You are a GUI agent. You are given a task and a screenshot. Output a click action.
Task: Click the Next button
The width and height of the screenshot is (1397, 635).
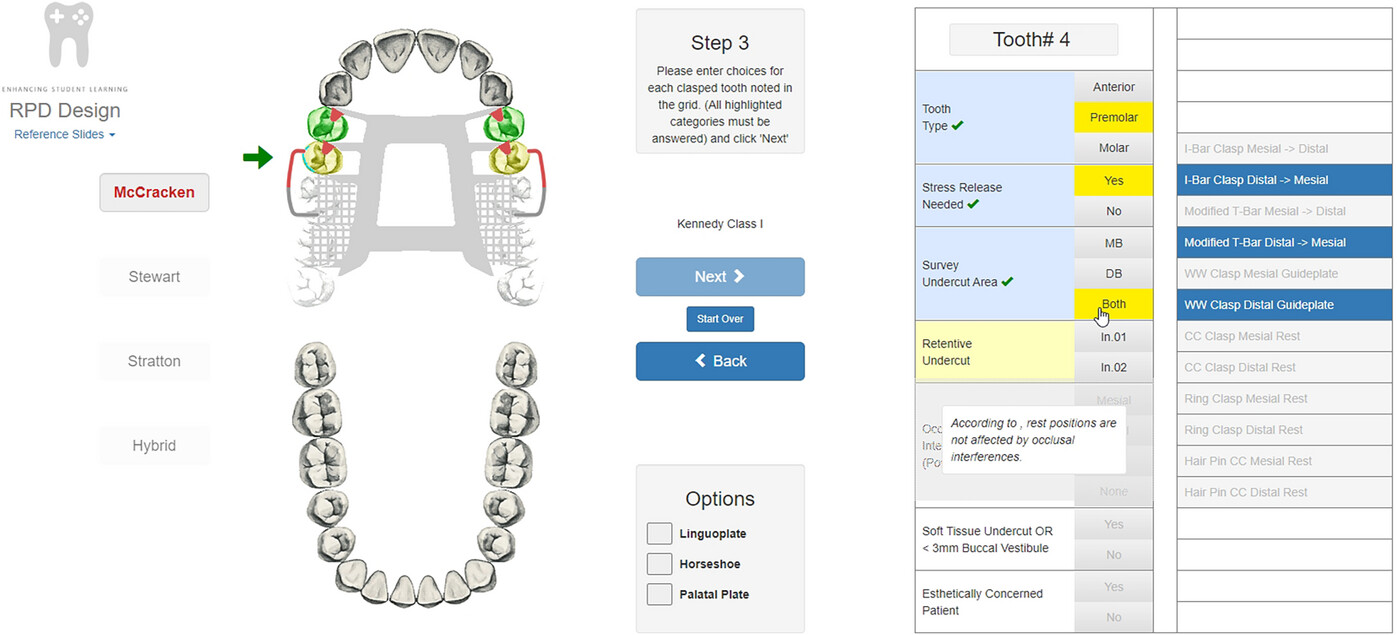[720, 277]
